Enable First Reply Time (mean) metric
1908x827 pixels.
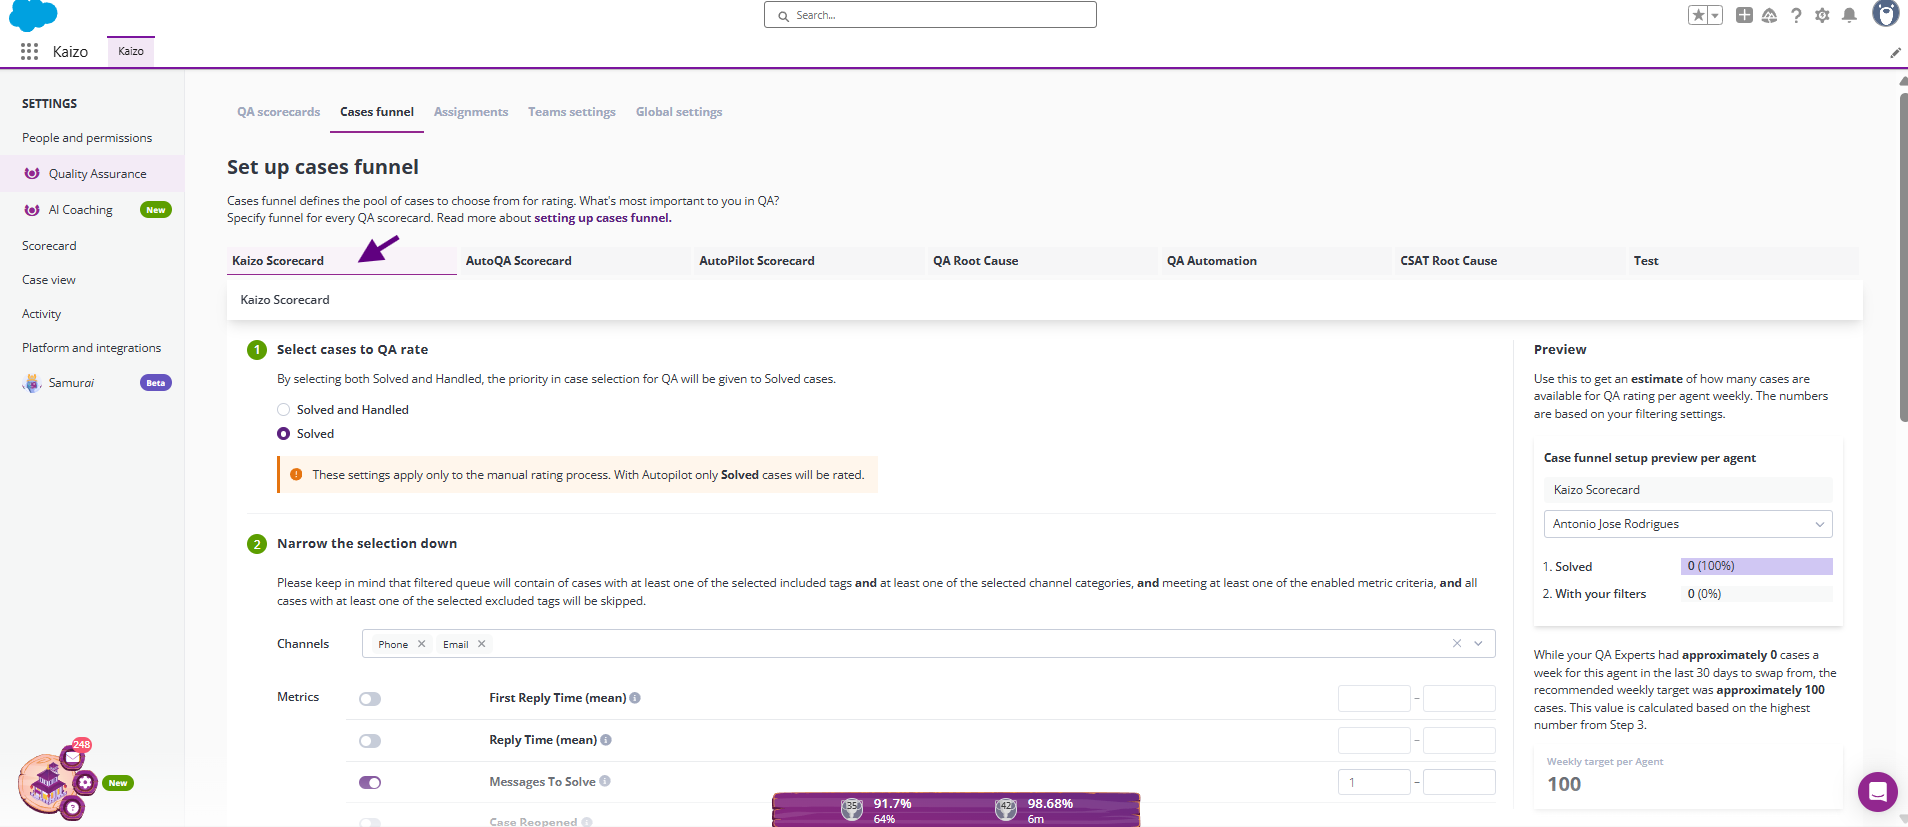(370, 699)
